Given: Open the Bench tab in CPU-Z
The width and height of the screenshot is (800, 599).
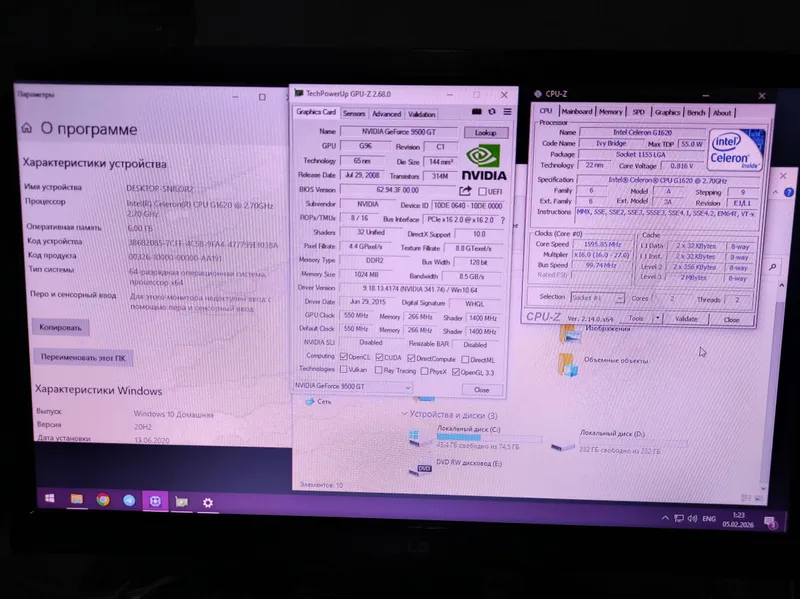Looking at the screenshot, I should click(x=696, y=113).
